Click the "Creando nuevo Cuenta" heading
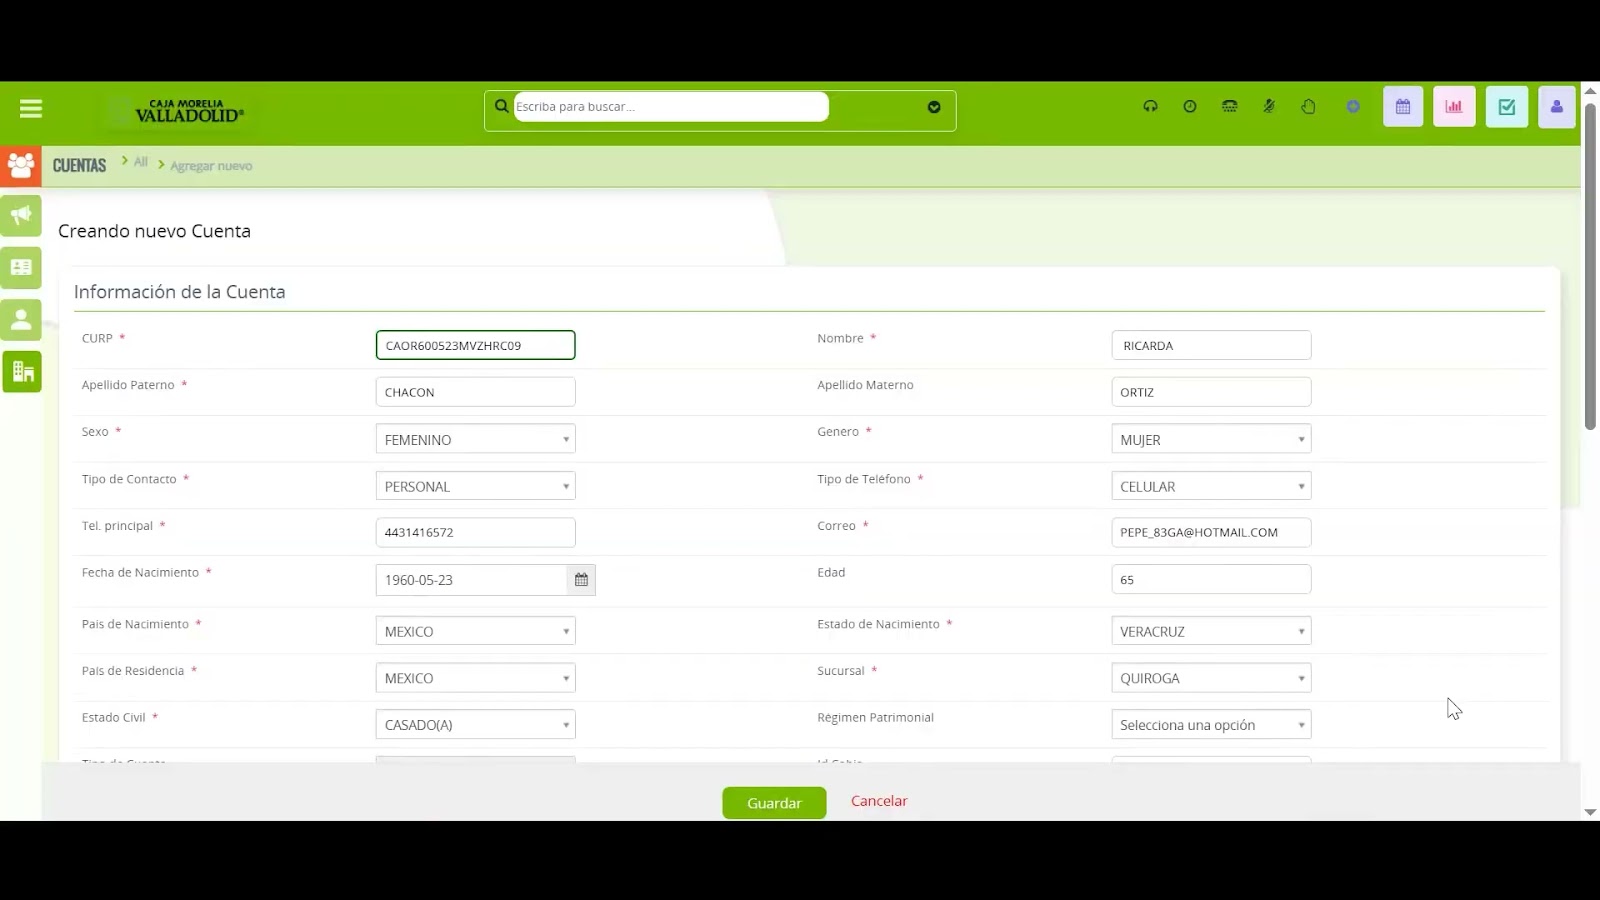The width and height of the screenshot is (1600, 900). [x=154, y=231]
